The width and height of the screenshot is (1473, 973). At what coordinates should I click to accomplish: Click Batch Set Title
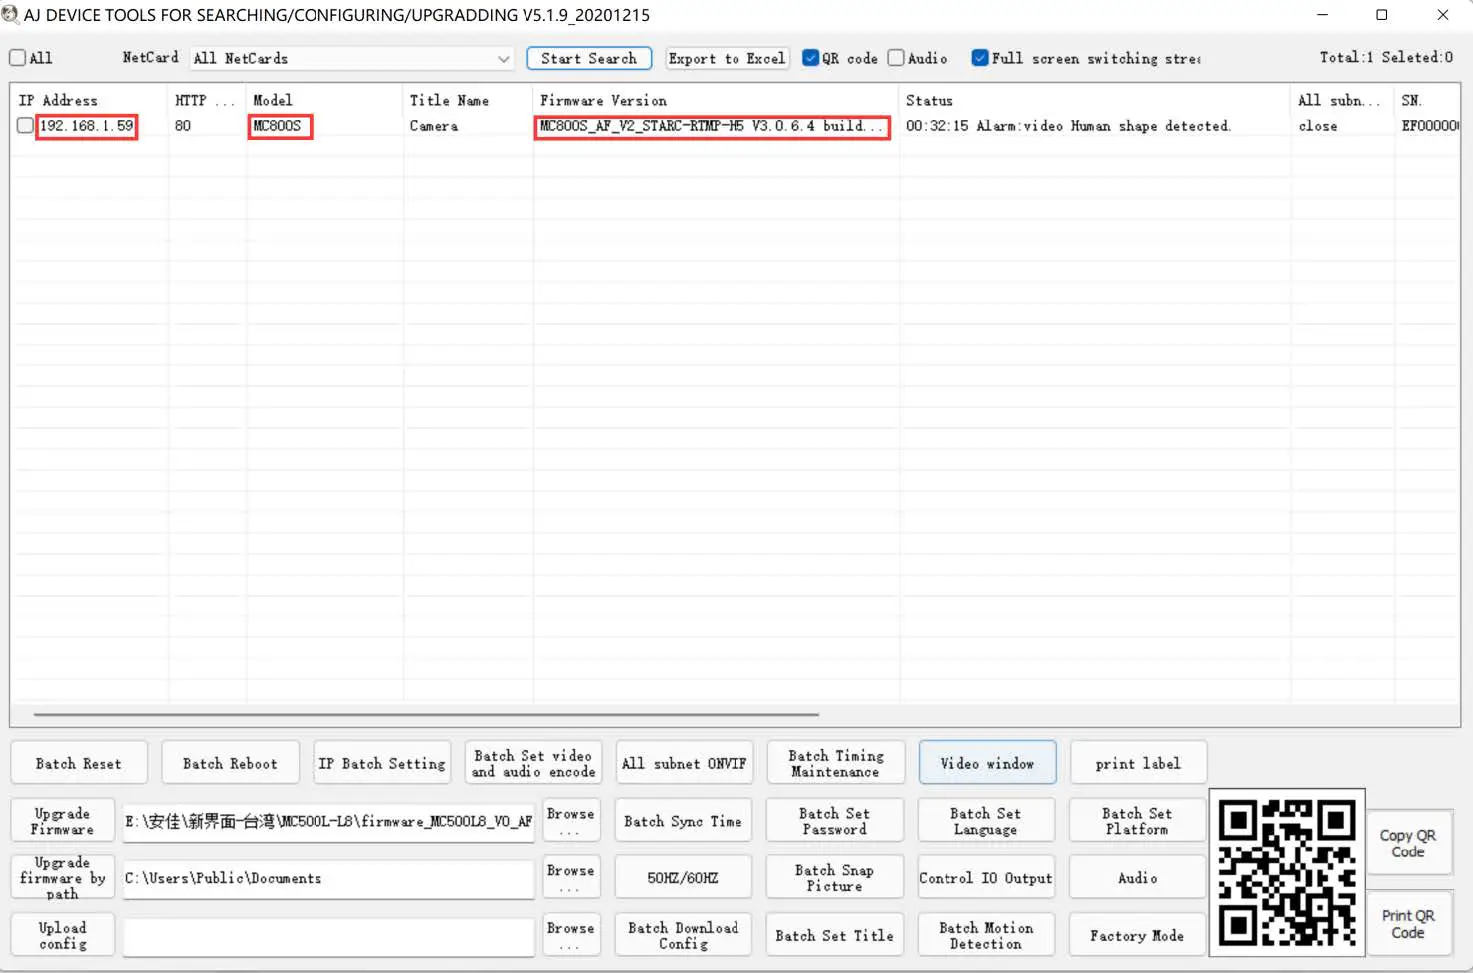pos(835,935)
